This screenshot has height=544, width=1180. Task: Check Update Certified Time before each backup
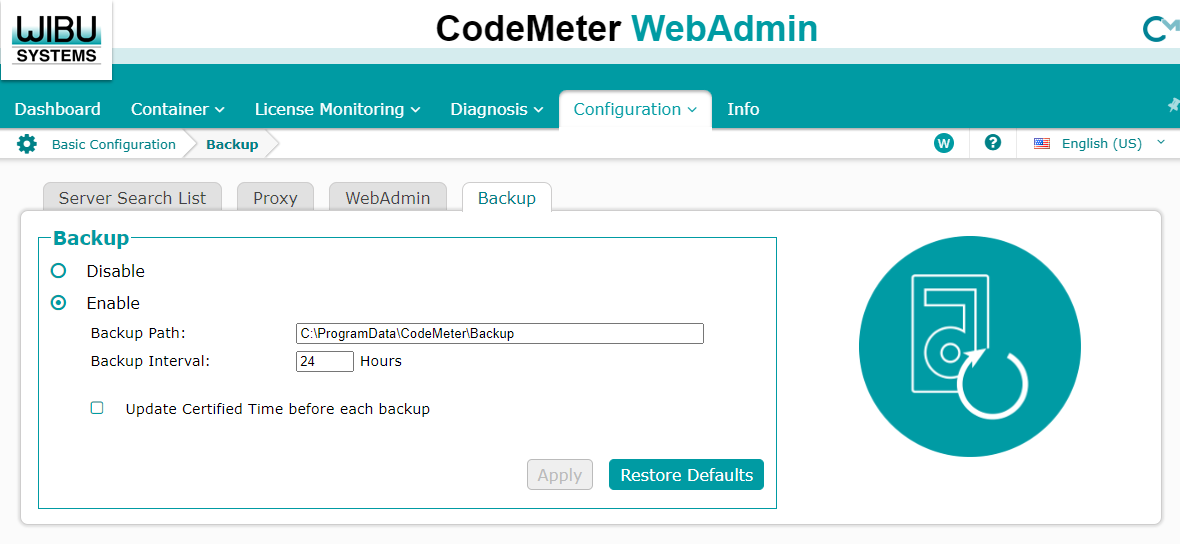(x=97, y=408)
